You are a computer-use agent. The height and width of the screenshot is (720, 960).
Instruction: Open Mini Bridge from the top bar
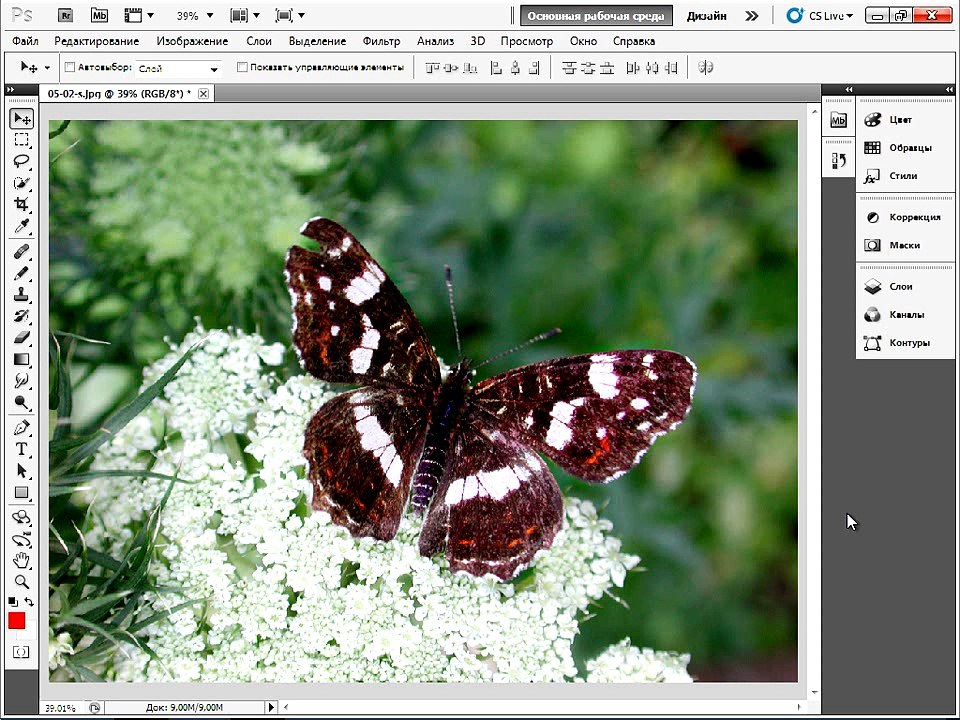click(99, 15)
